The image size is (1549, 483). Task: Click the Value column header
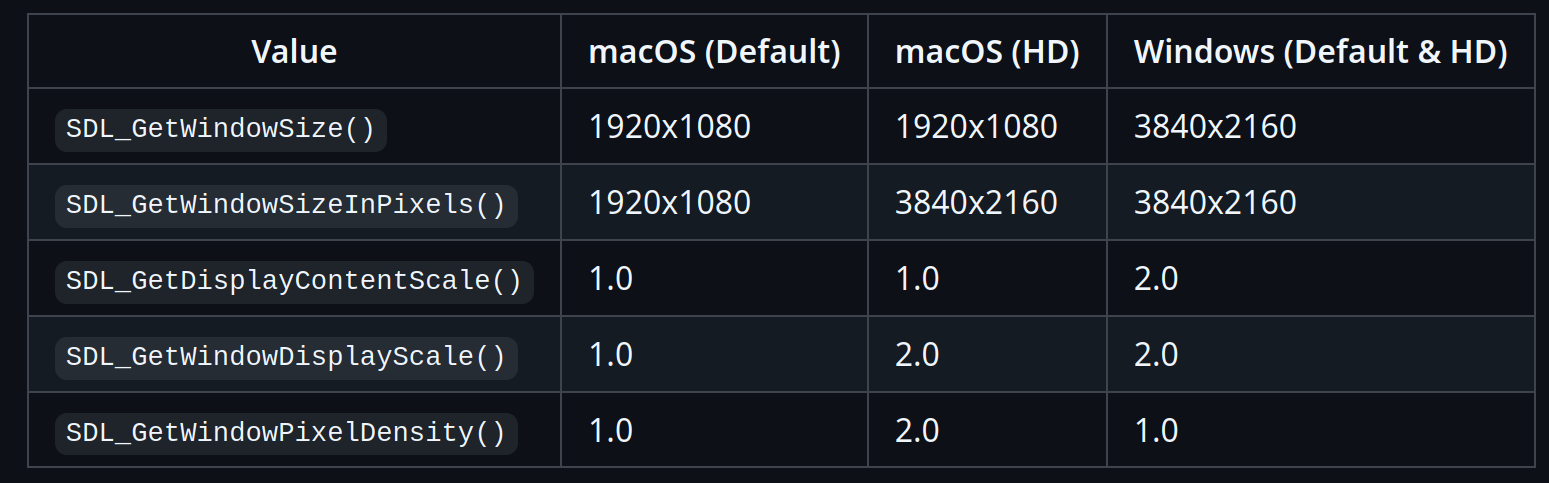coord(294,52)
